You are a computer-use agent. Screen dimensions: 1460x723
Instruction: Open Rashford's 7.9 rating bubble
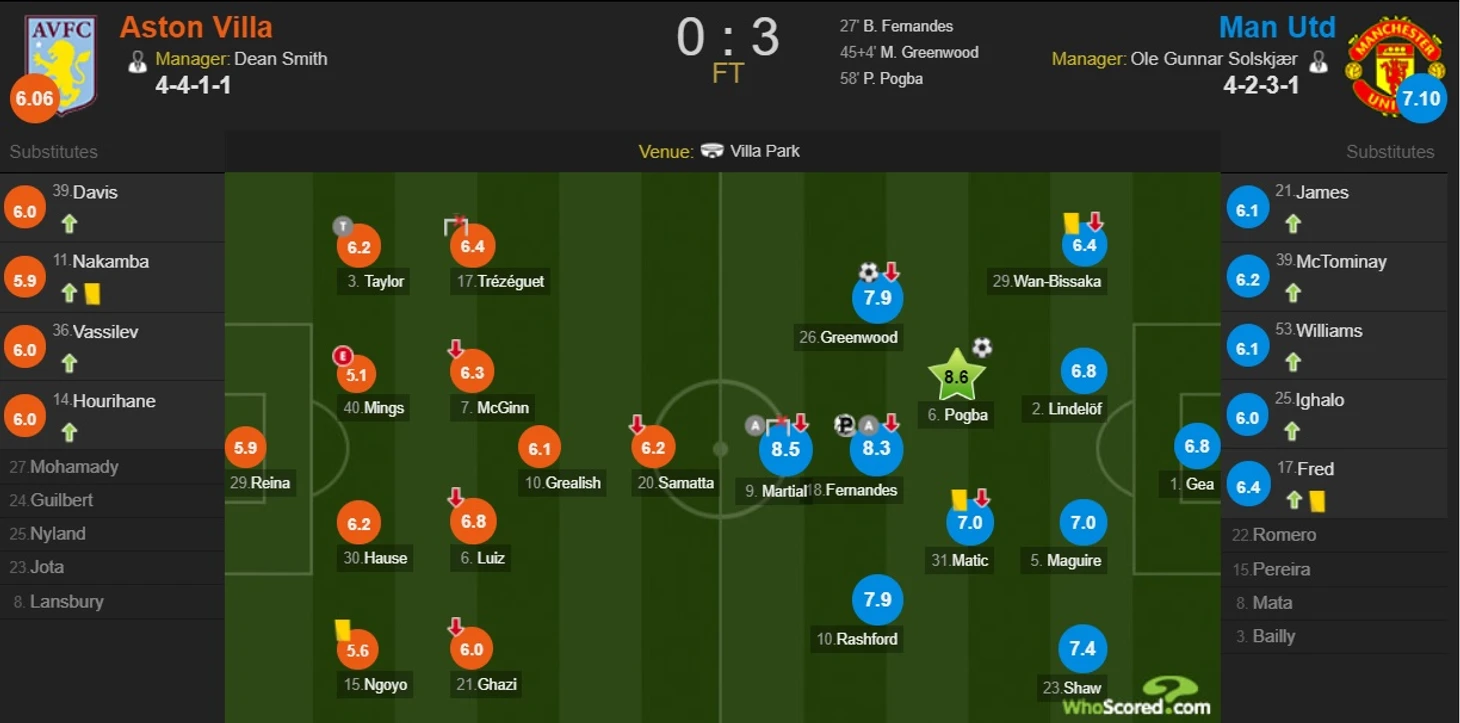point(878,600)
